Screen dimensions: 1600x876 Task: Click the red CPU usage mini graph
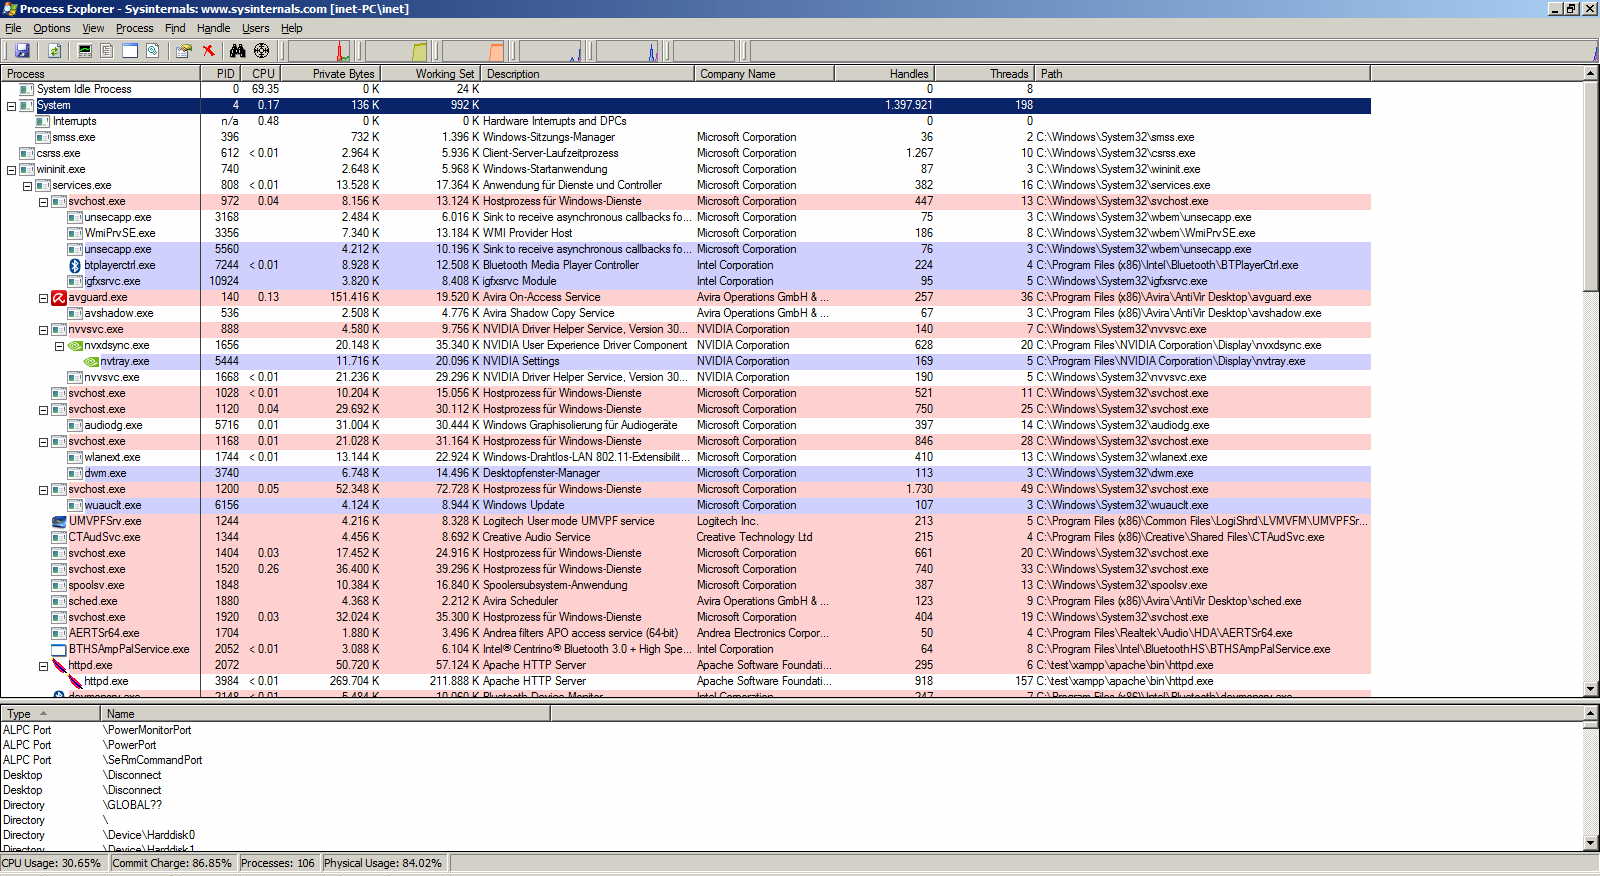320,51
